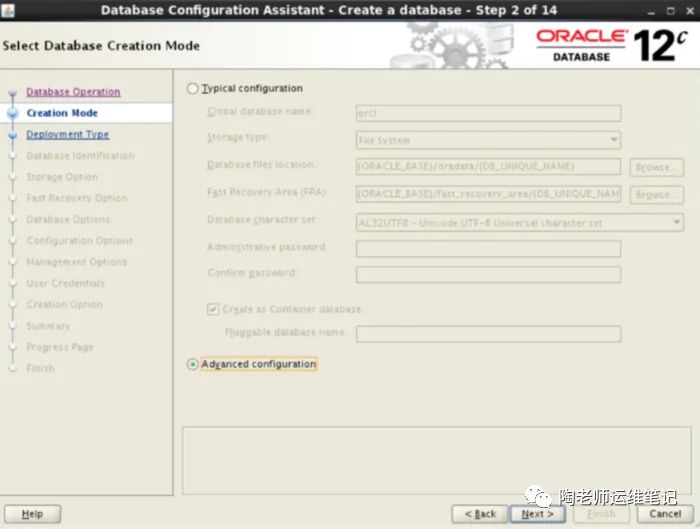Click the message area at the bottom
The height and width of the screenshot is (529, 700).
pos(437,460)
